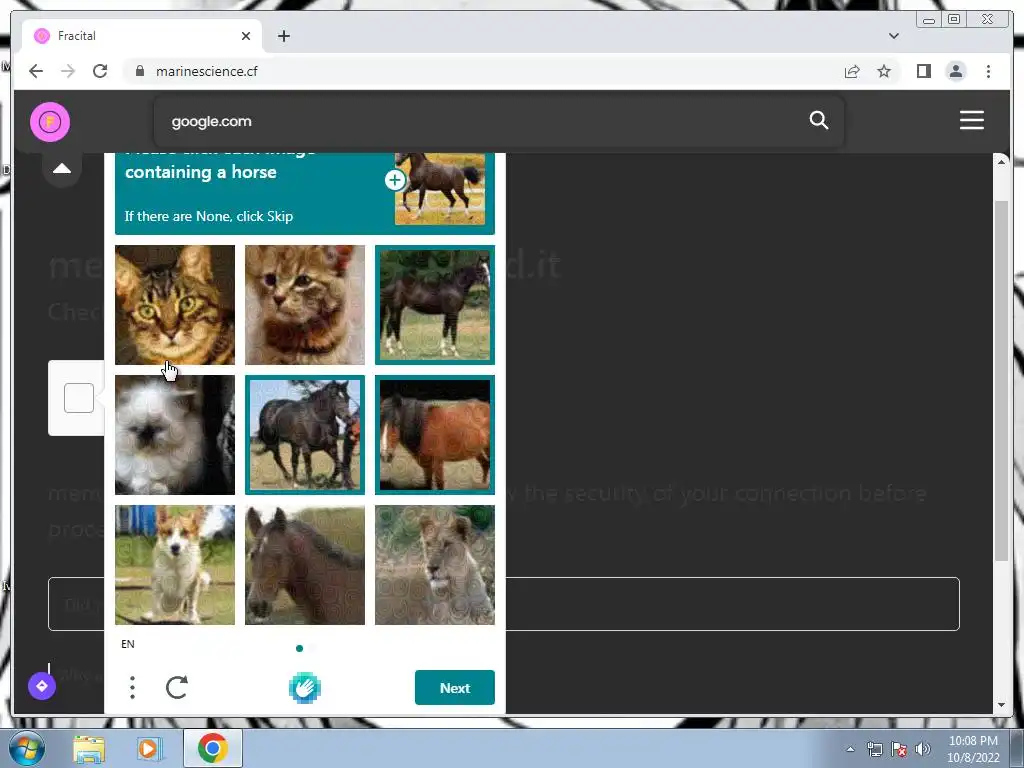The image size is (1024, 768).
Task: Tick the captcha verification checkbox
Action: pos(79,398)
